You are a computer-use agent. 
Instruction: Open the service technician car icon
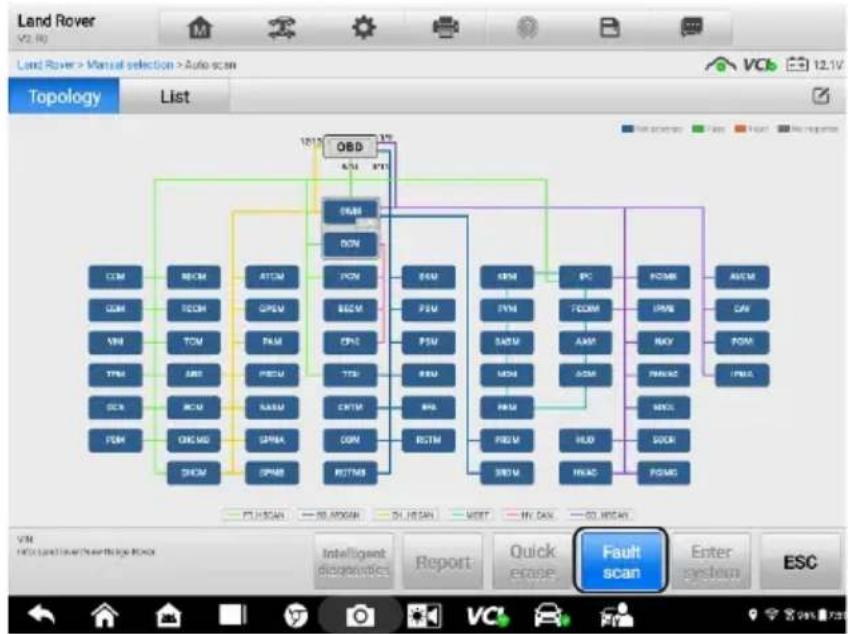pos(617,616)
